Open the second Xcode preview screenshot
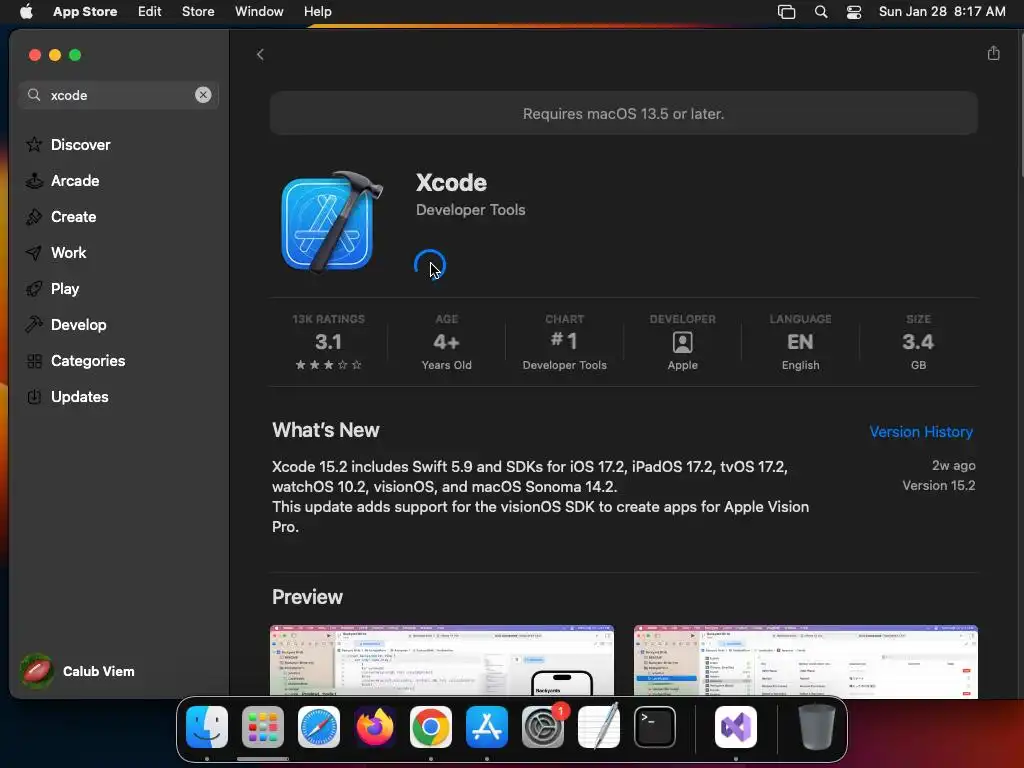Screen dimensions: 1024x768 (805, 661)
